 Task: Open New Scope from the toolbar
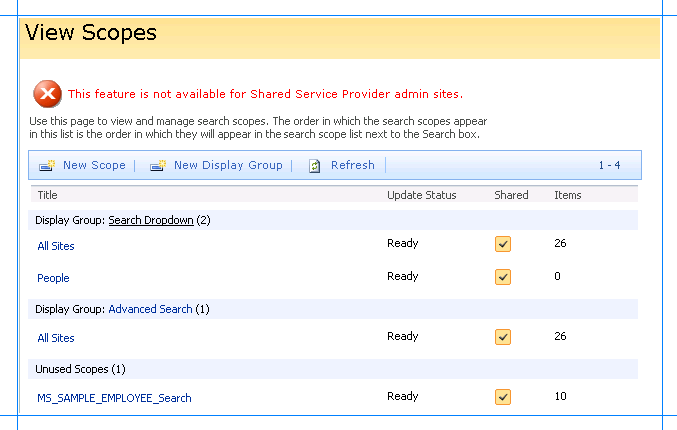pyautogui.click(x=94, y=165)
